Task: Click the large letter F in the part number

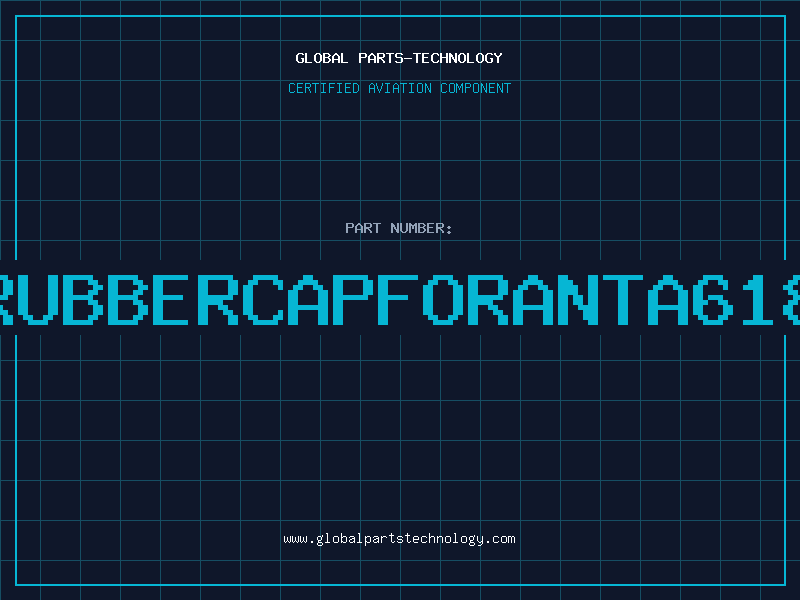Action: [397, 300]
